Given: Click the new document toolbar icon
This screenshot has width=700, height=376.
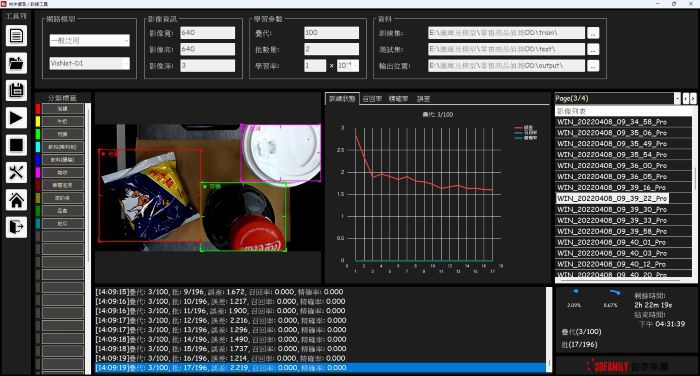Looking at the screenshot, I should [16, 36].
